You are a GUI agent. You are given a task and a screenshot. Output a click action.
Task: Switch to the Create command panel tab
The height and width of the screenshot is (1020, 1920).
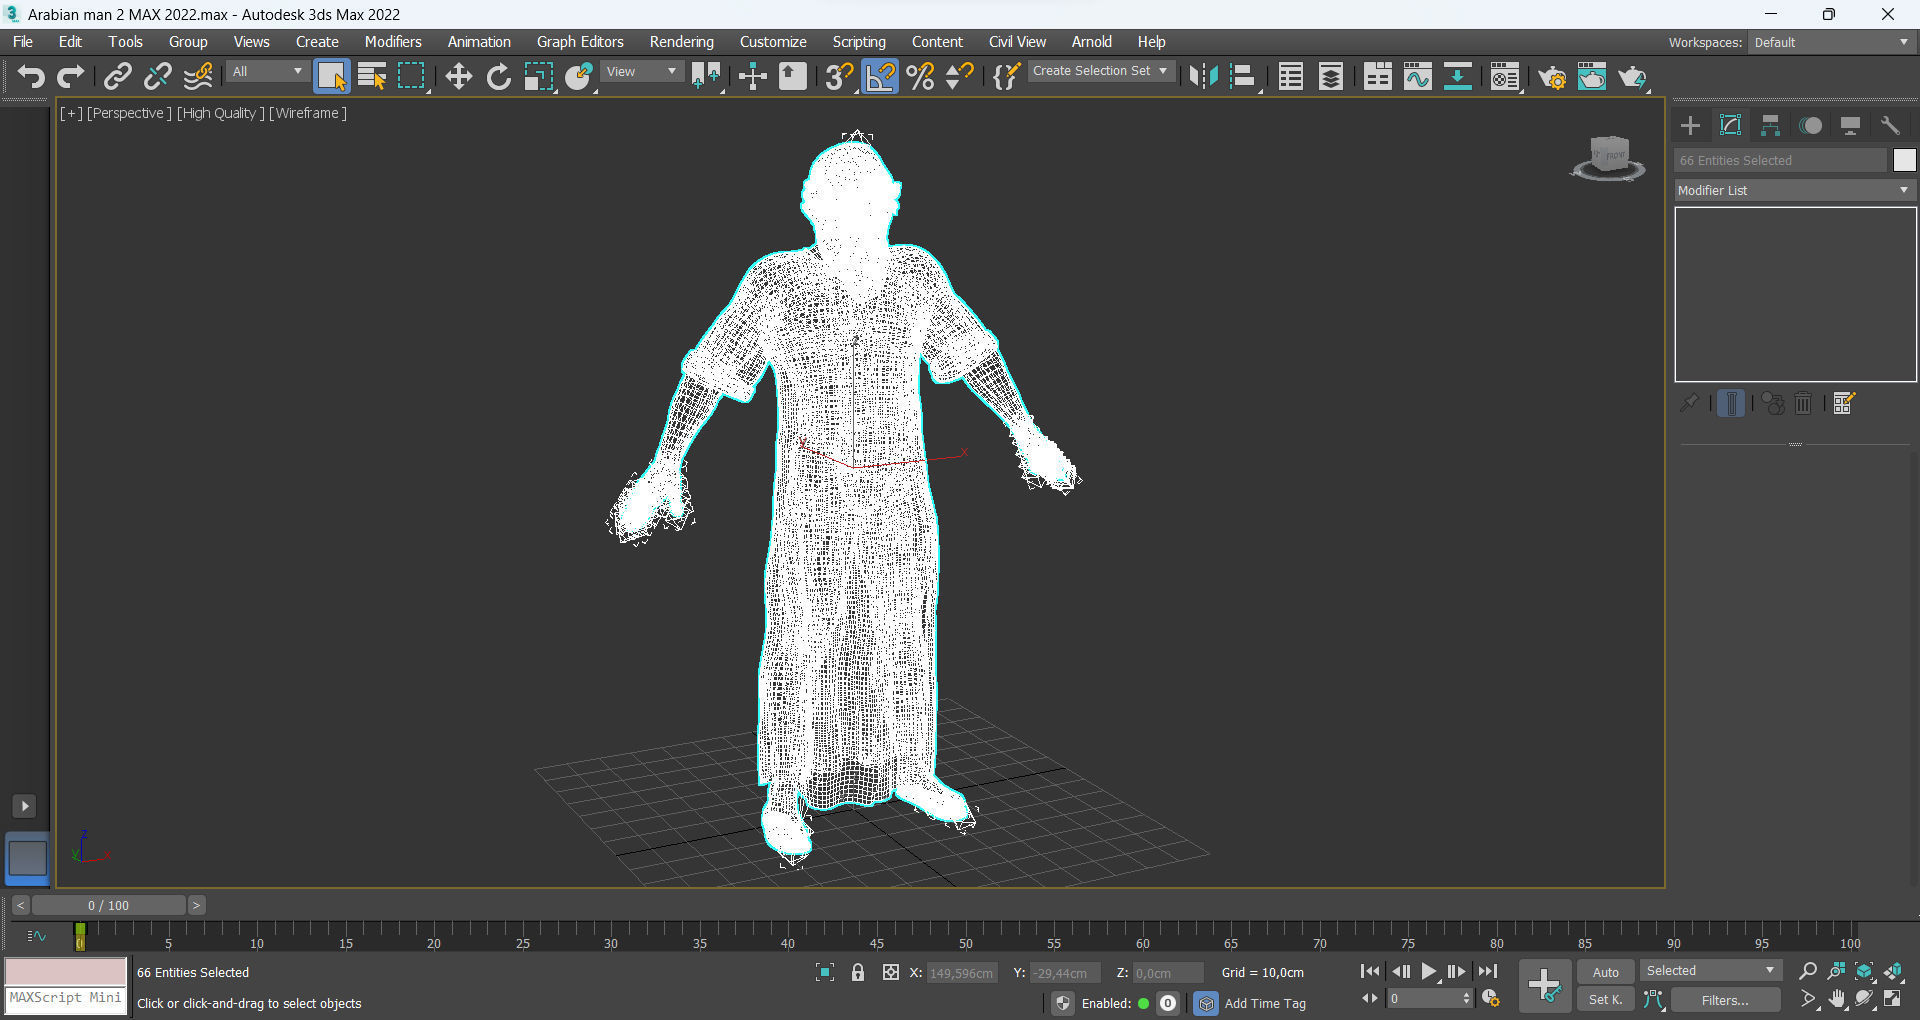1691,126
